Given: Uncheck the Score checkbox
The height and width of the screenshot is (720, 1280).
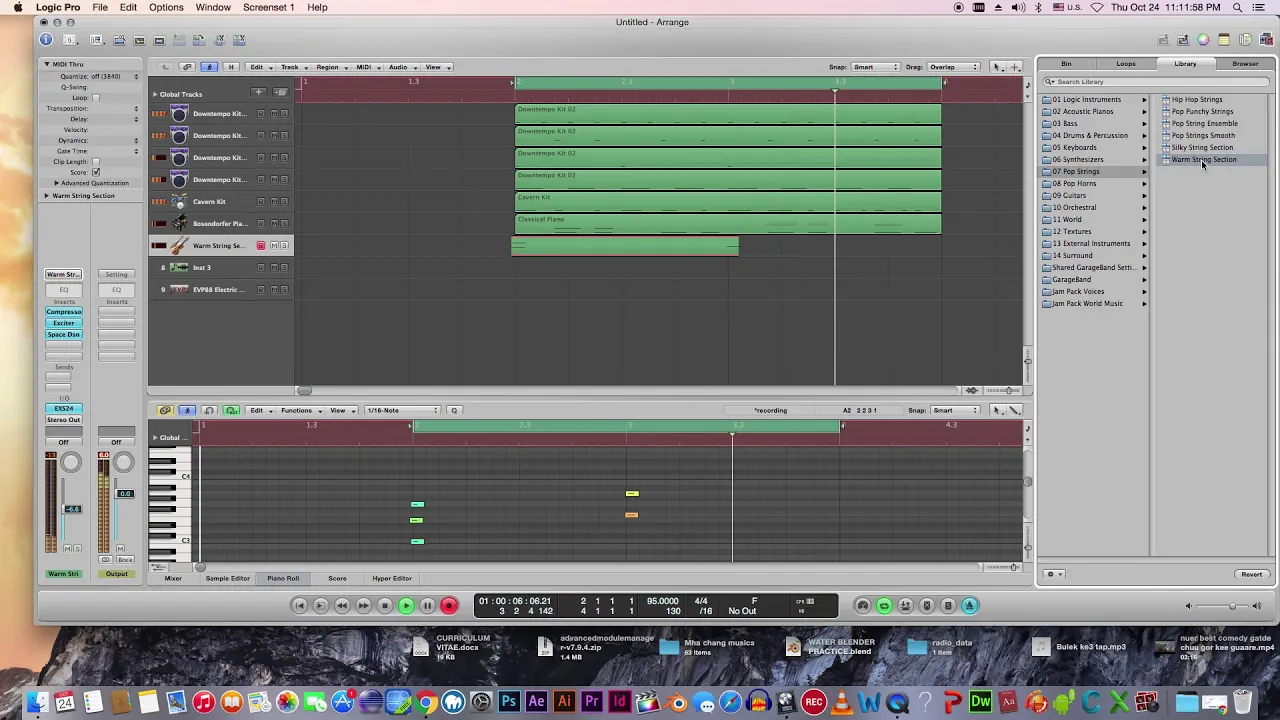Looking at the screenshot, I should click(96, 172).
